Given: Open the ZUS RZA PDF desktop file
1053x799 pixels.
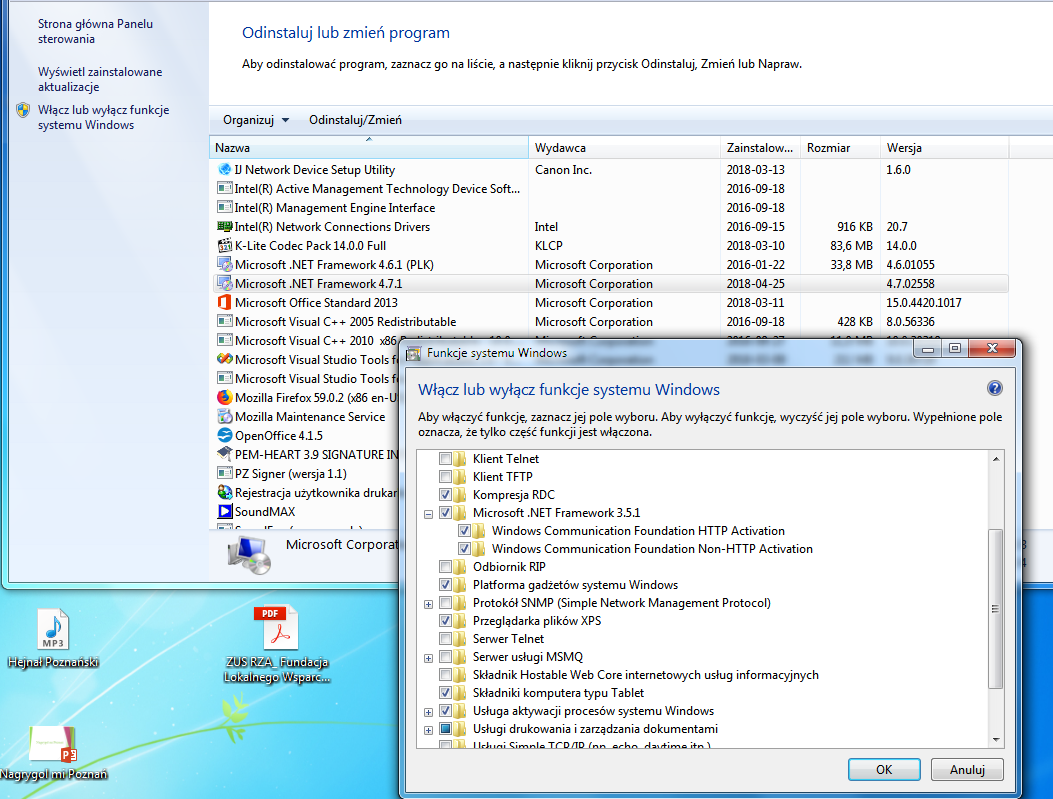Looking at the screenshot, I should (275, 629).
